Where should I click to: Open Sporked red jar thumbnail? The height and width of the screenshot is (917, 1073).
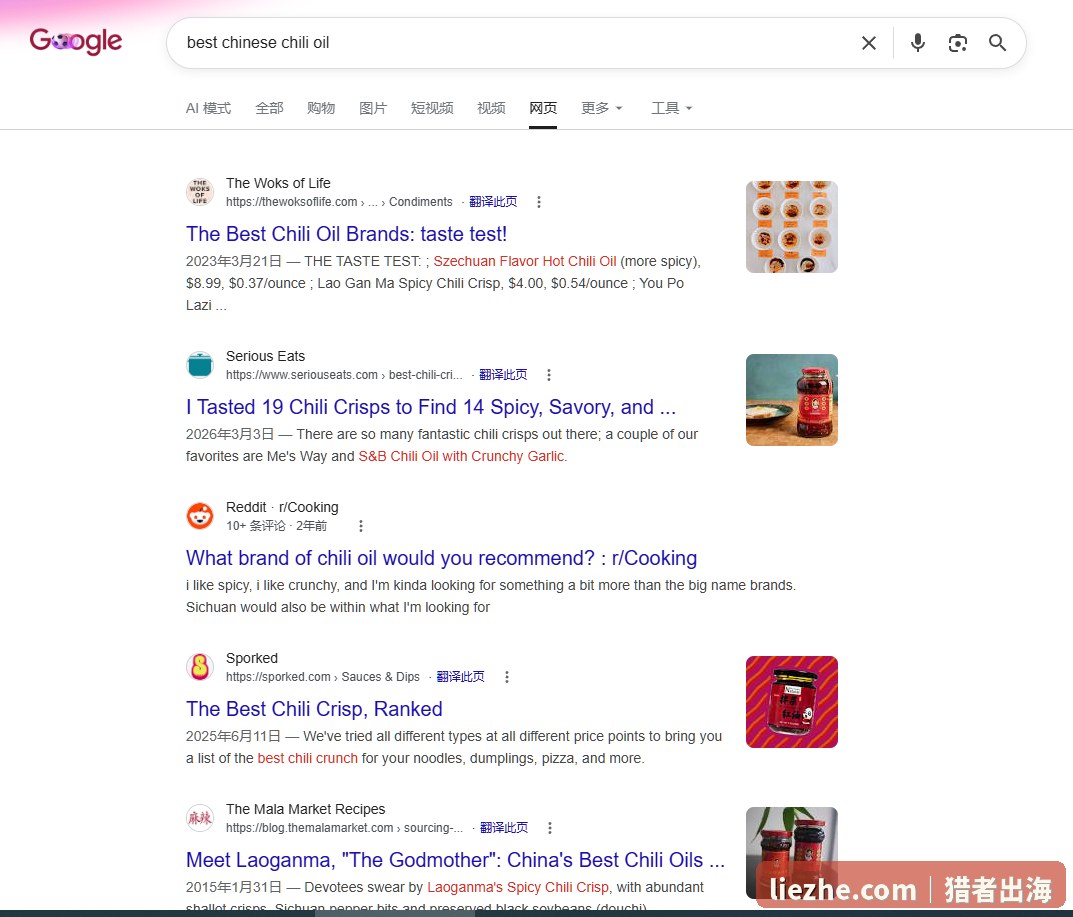792,702
